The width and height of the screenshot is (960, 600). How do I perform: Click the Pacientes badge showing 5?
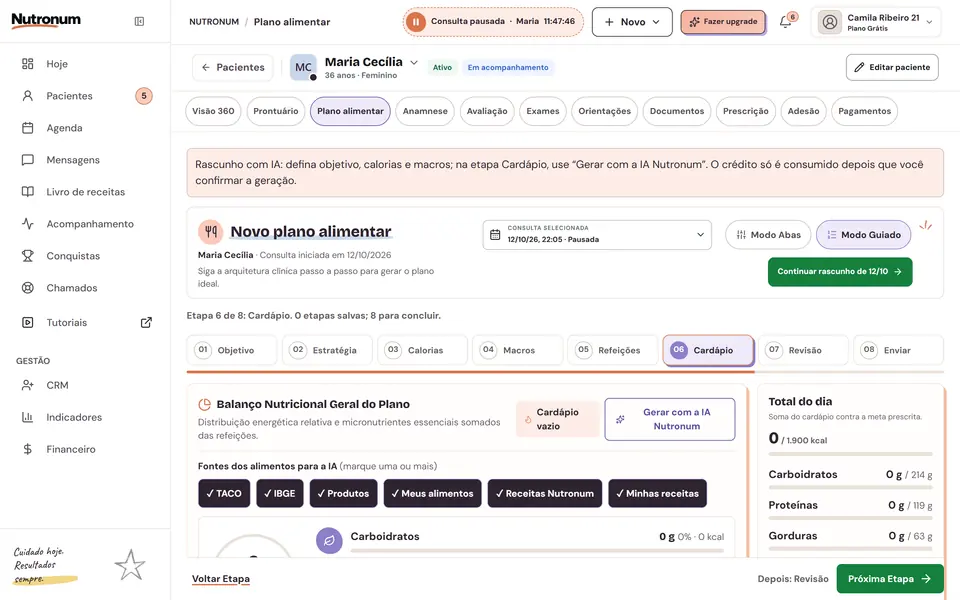click(144, 96)
